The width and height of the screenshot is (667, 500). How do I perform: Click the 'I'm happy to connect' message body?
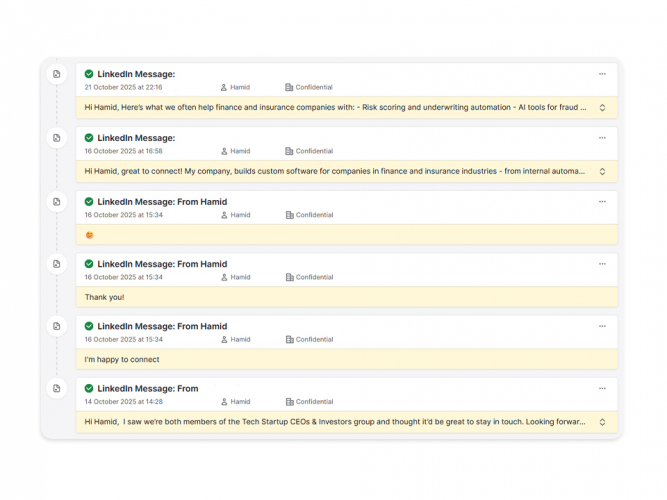(122, 360)
